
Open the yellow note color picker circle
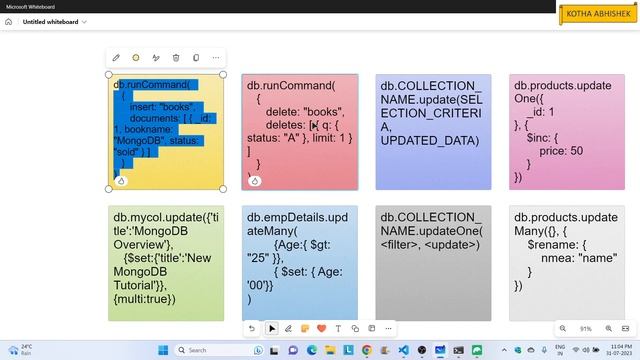click(136, 58)
